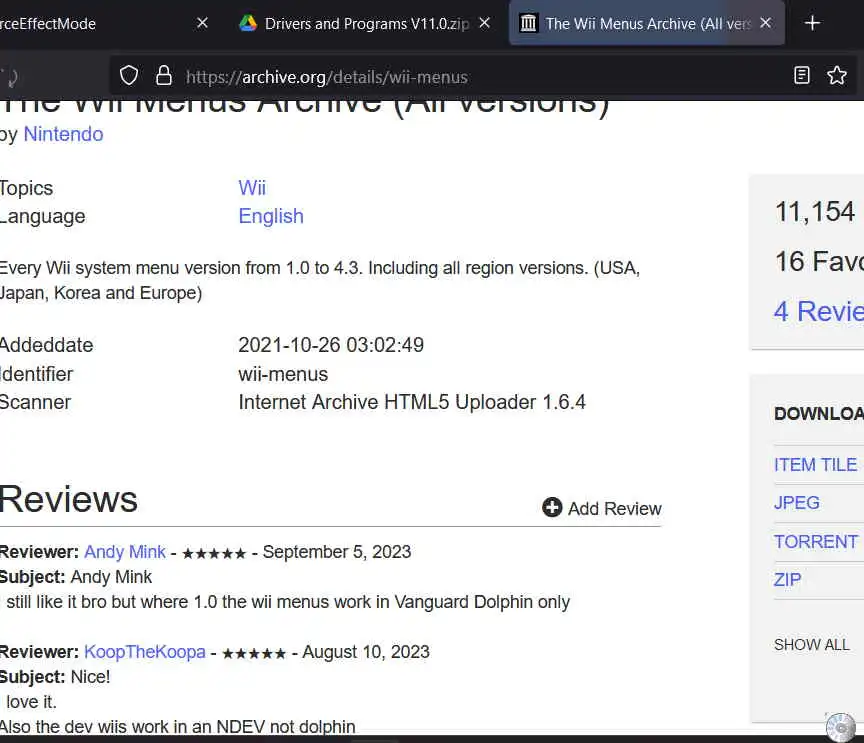Click the September 5, 2023 review date

(337, 552)
